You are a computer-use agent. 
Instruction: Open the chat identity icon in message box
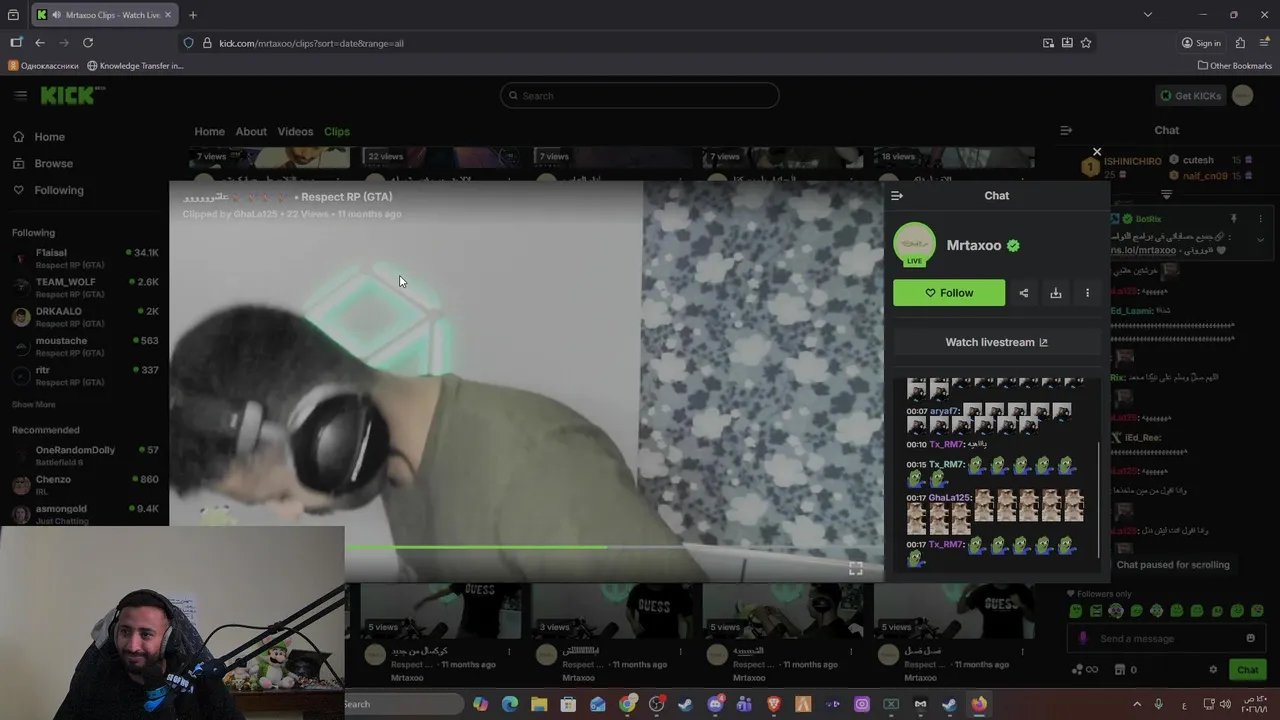(1083, 639)
